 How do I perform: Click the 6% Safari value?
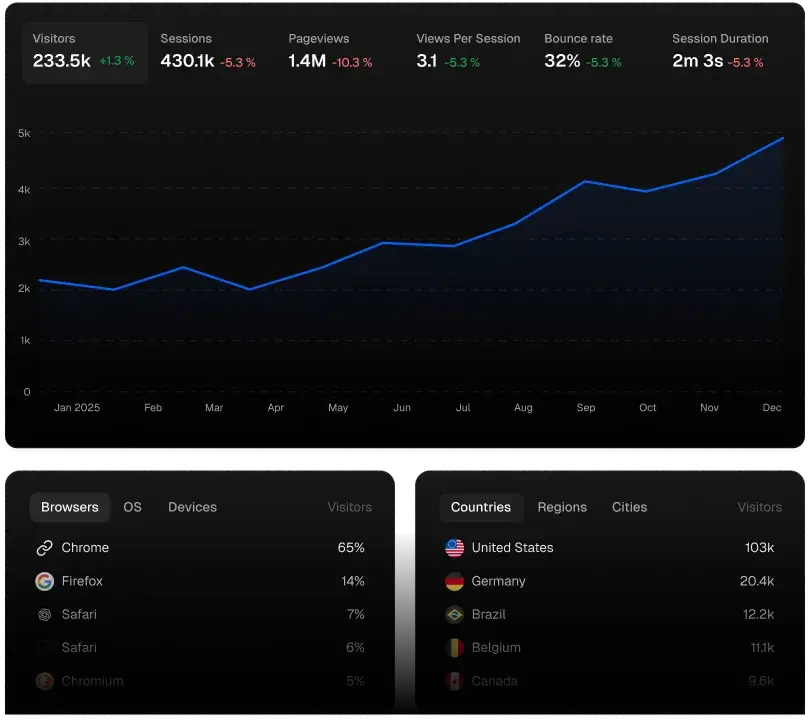[x=355, y=648]
